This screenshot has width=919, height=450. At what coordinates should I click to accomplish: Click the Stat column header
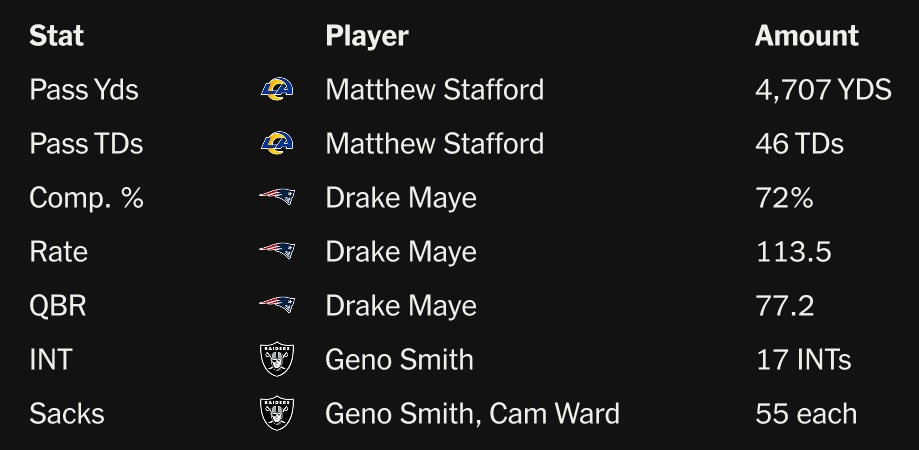tap(56, 36)
